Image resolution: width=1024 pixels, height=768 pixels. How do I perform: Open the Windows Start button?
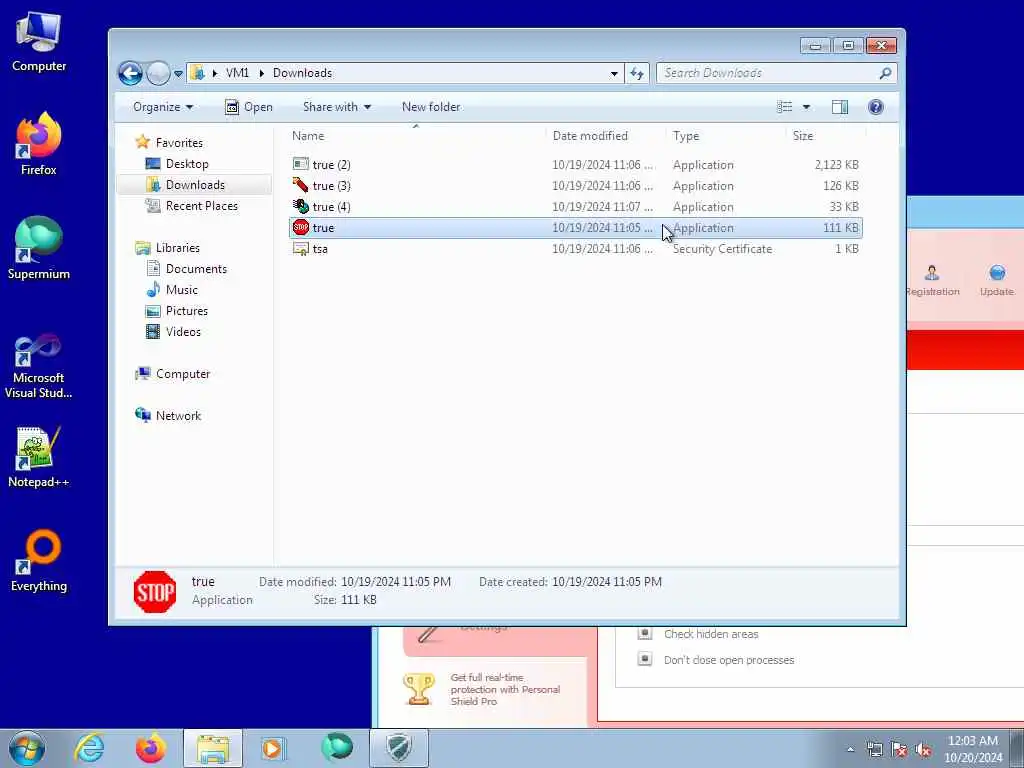pyautogui.click(x=26, y=748)
